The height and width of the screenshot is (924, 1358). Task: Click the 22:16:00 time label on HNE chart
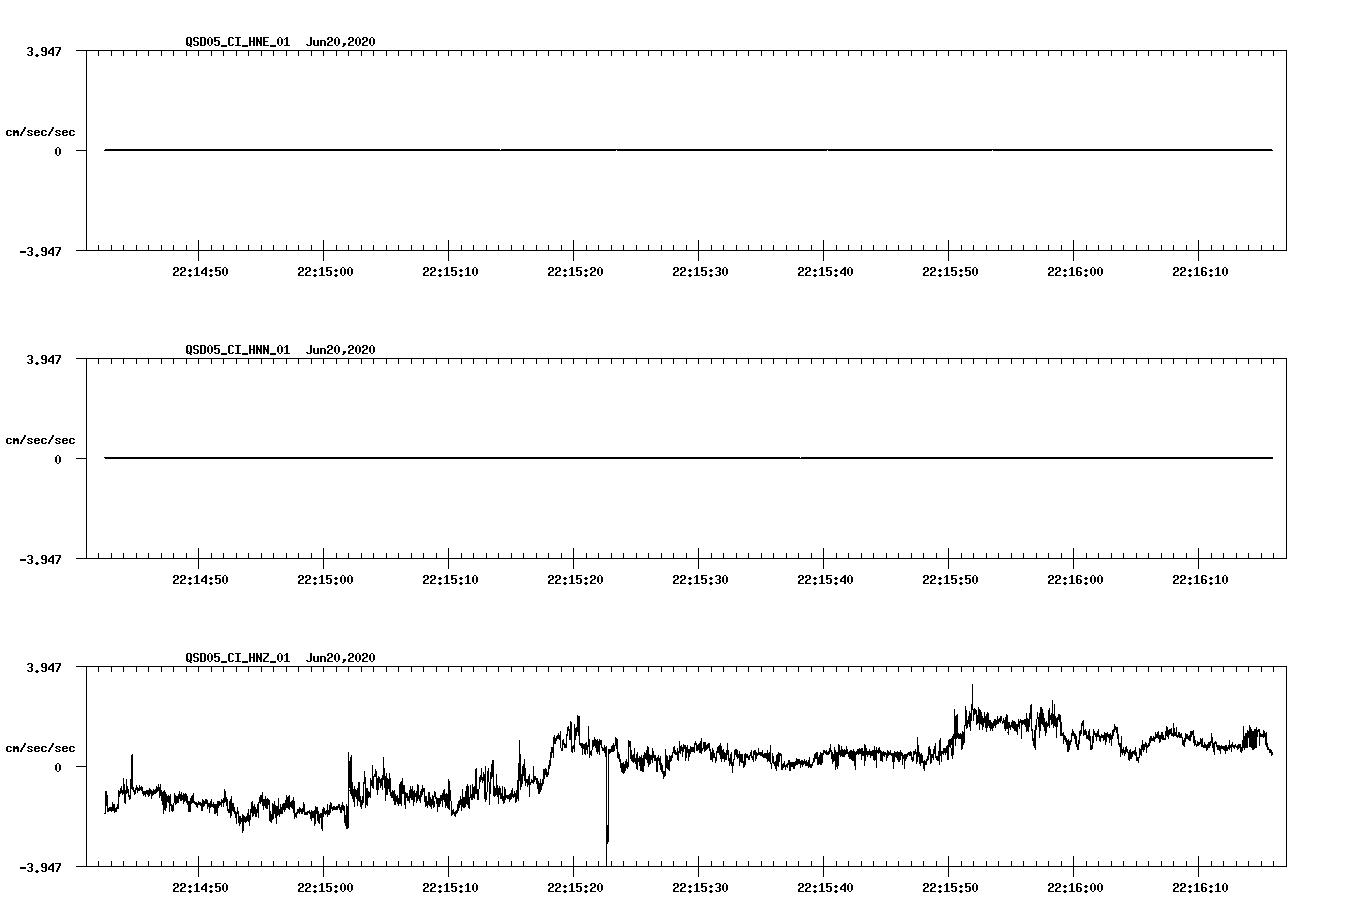pos(1075,272)
